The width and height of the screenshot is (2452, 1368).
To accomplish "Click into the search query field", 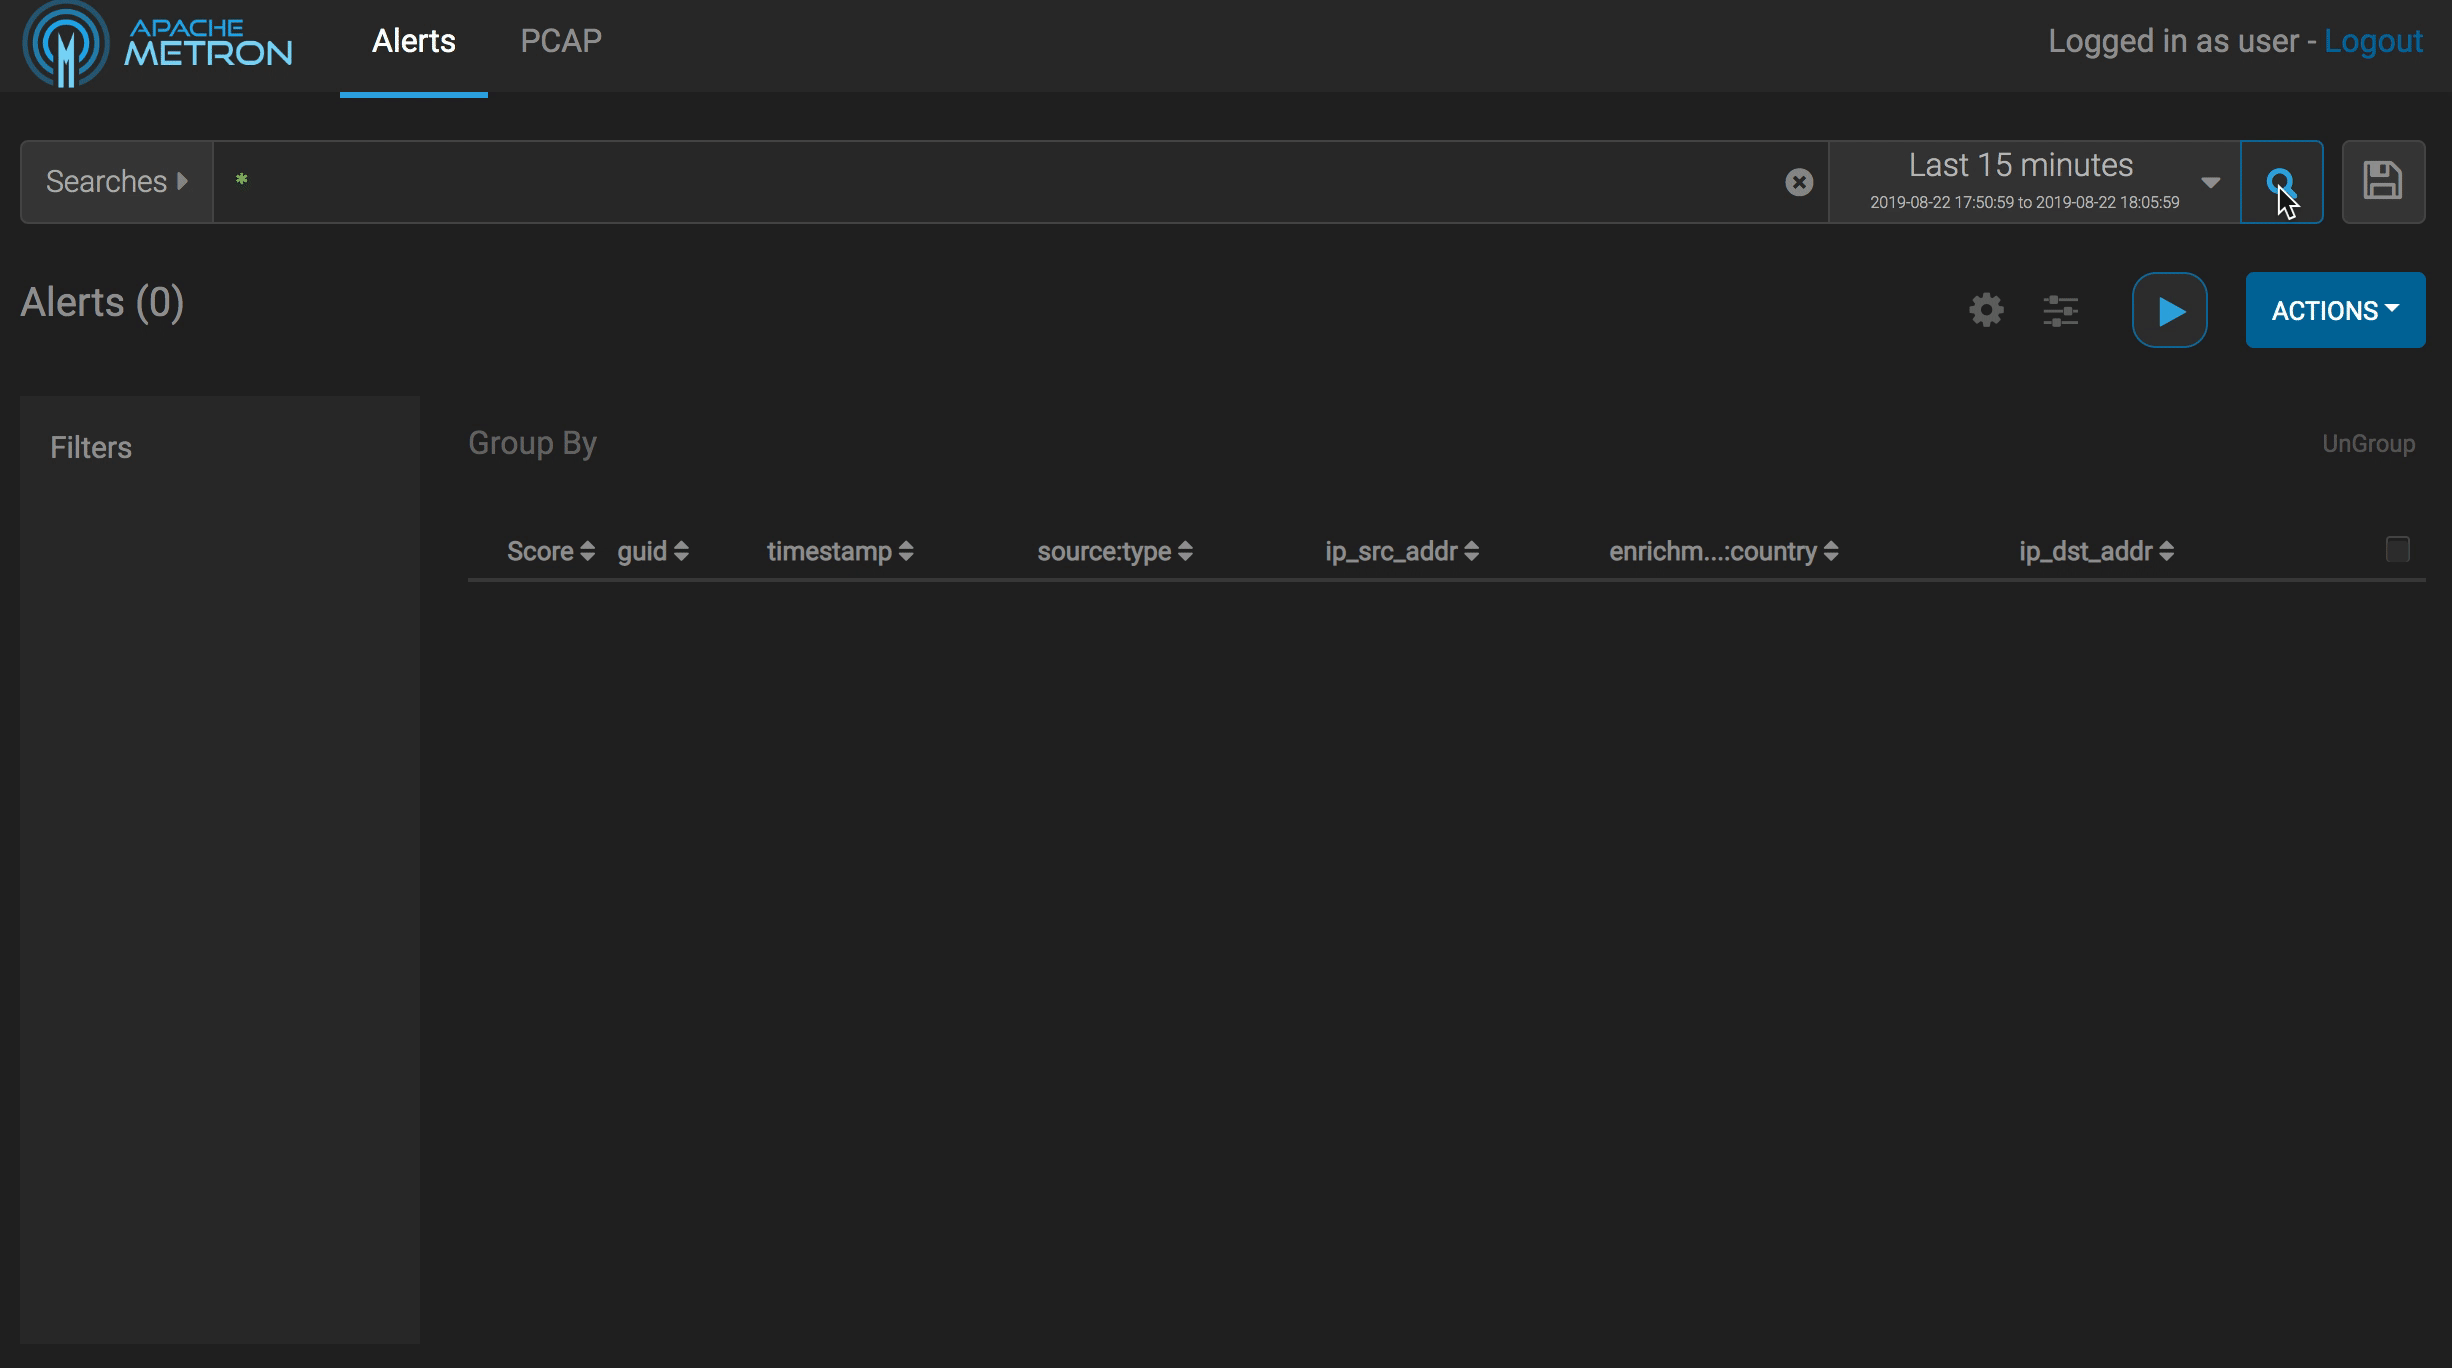I will coord(1000,182).
